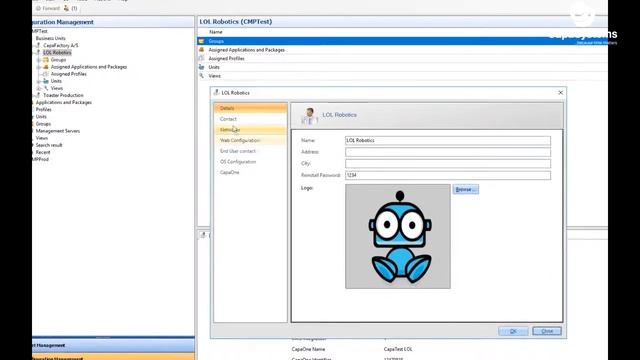
Task: Click the Assigned Profiles list row icon
Action: coord(201,58)
